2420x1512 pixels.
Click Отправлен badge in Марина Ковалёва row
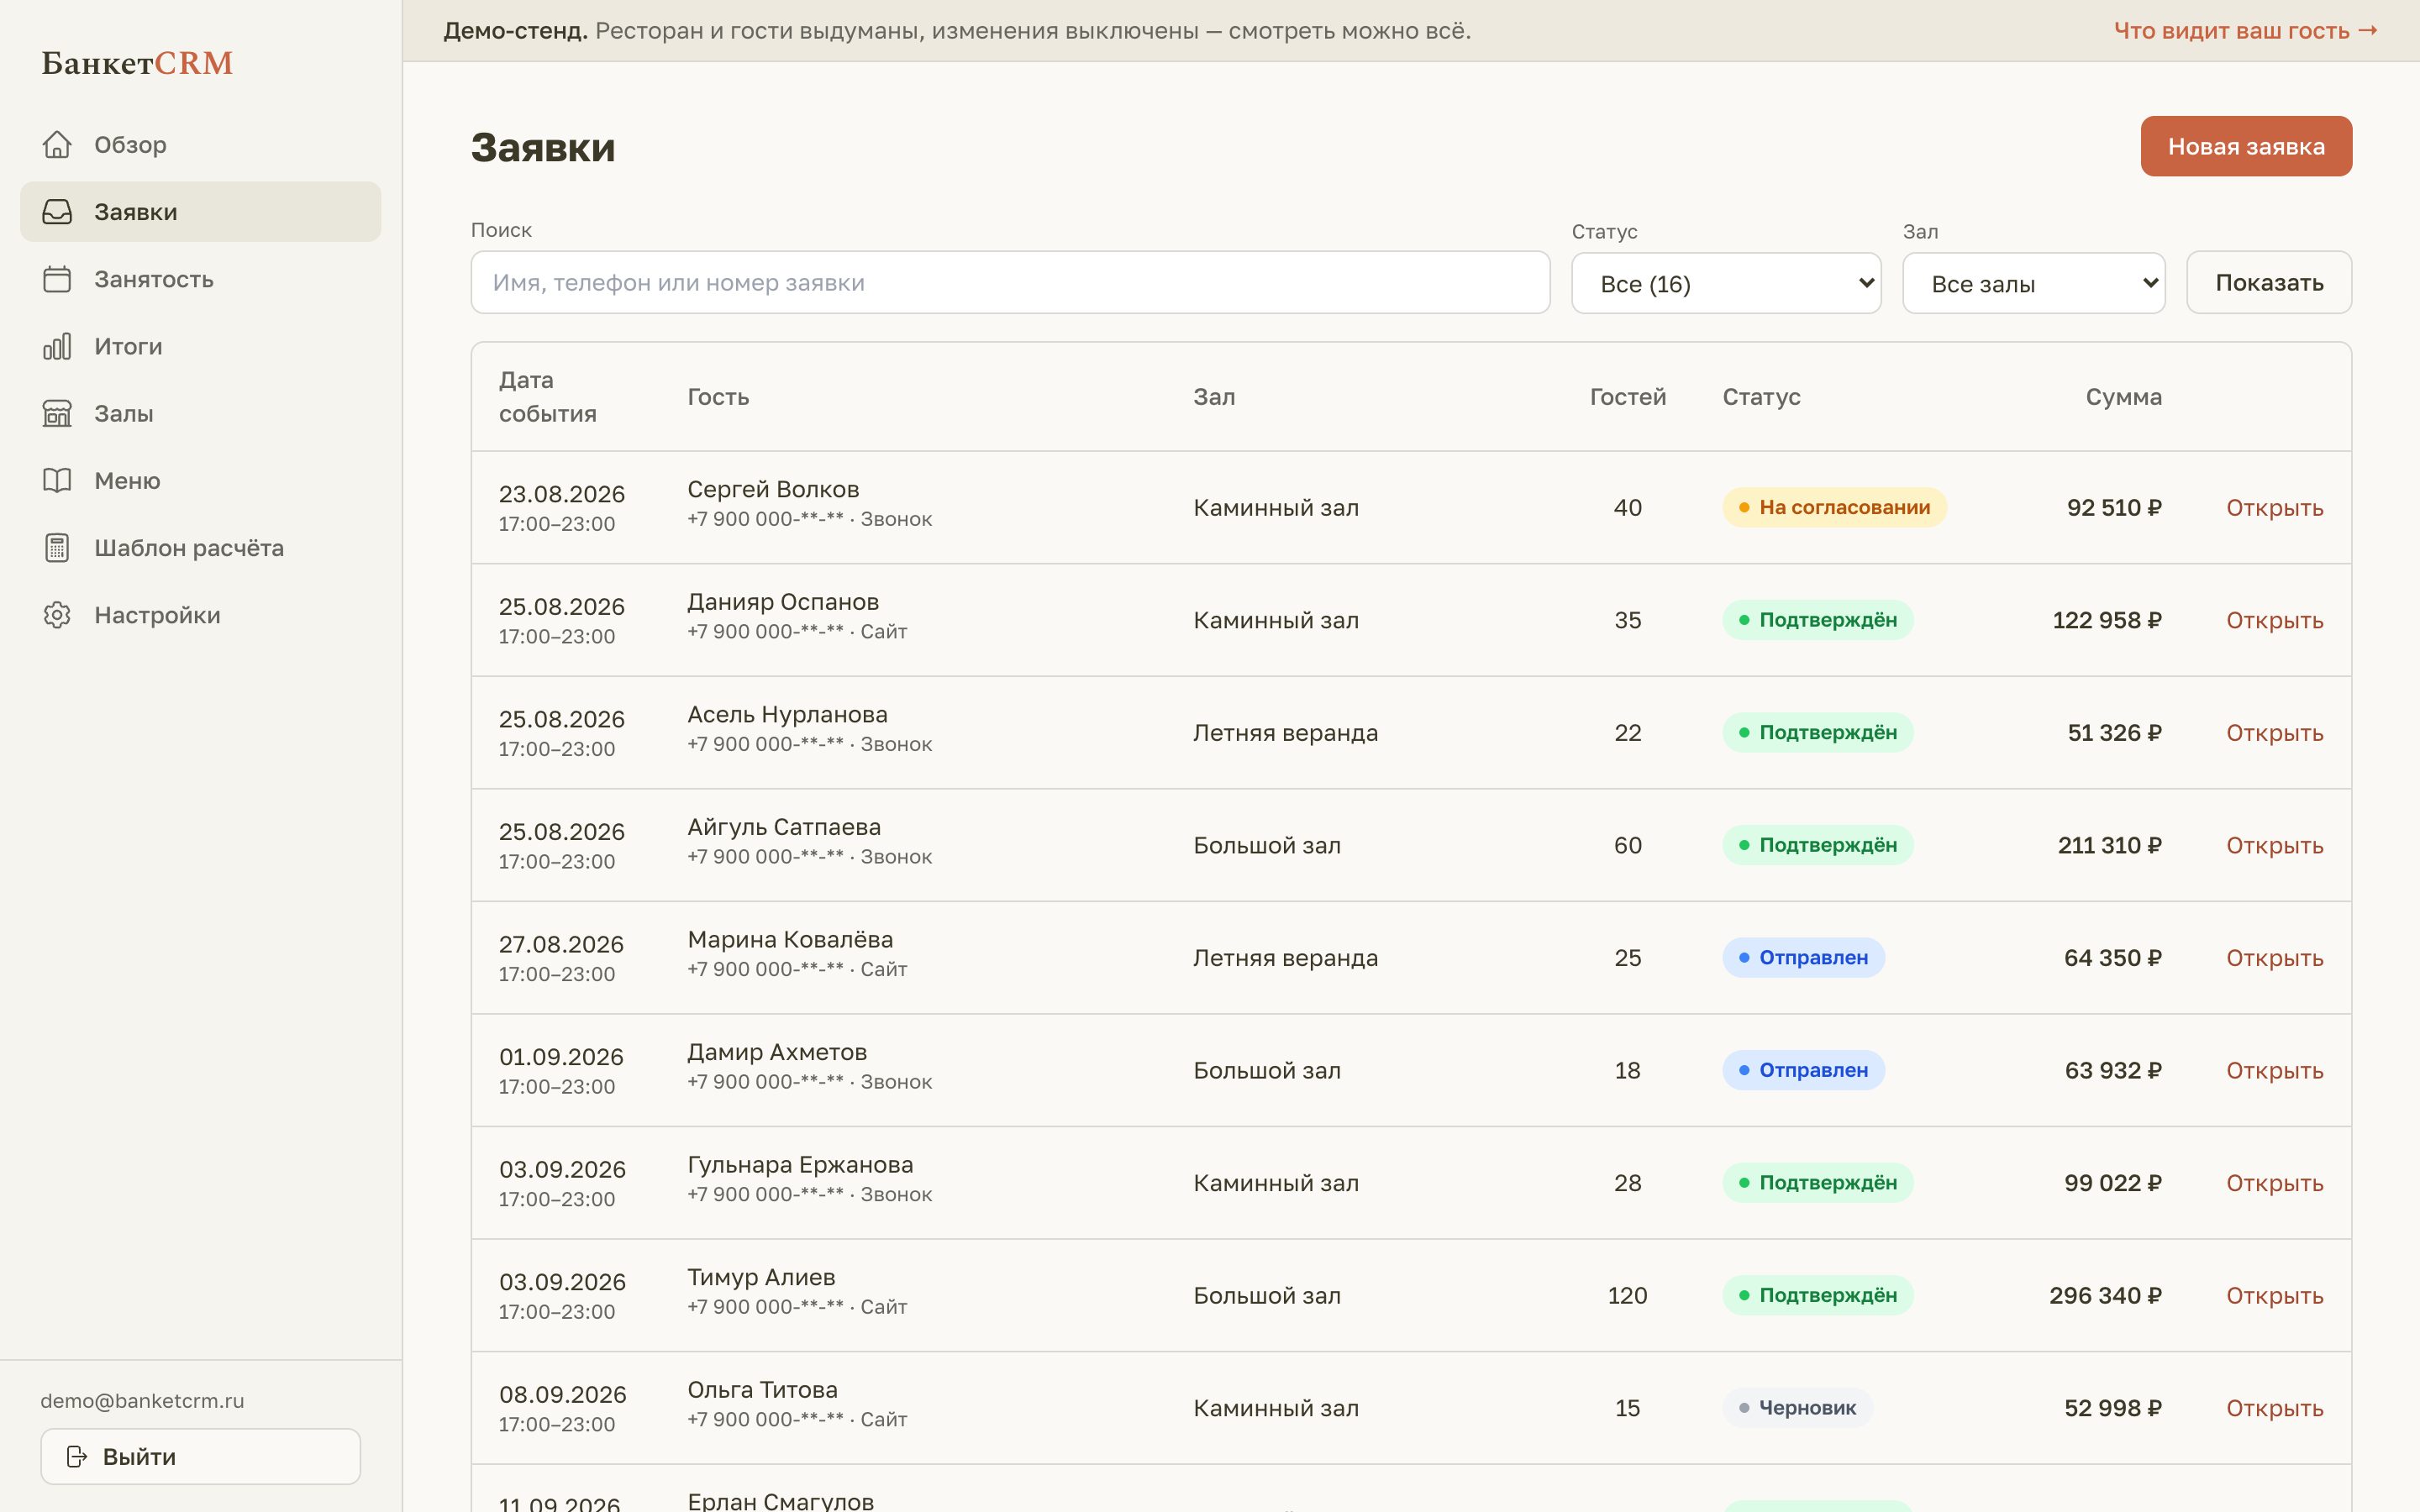[1803, 958]
